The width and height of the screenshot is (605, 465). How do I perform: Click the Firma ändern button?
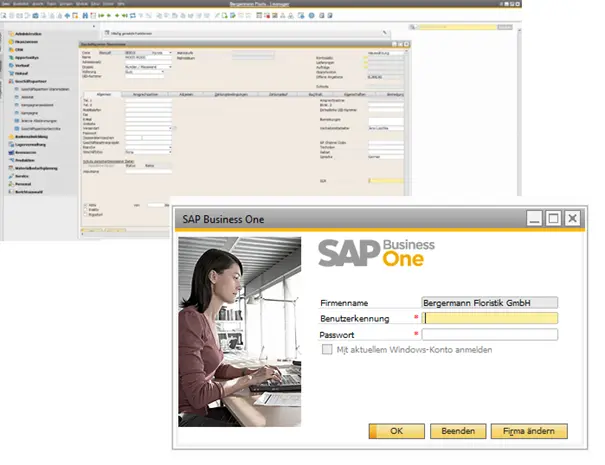[529, 431]
